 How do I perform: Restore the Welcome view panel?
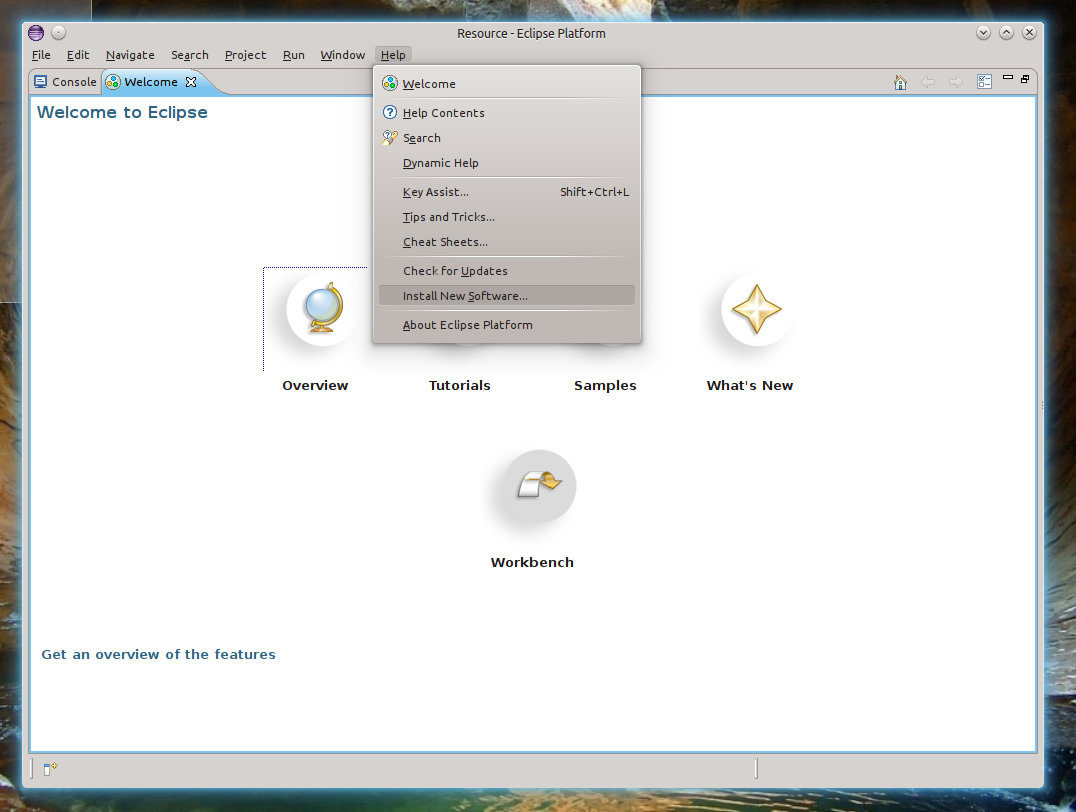[x=1025, y=78]
